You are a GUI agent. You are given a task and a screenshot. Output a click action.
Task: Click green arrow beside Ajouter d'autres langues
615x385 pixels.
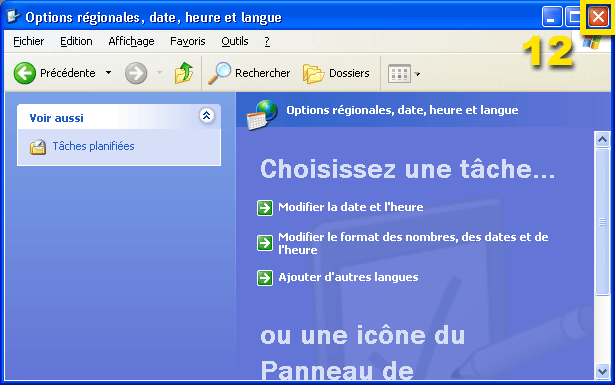pyautogui.click(x=265, y=278)
